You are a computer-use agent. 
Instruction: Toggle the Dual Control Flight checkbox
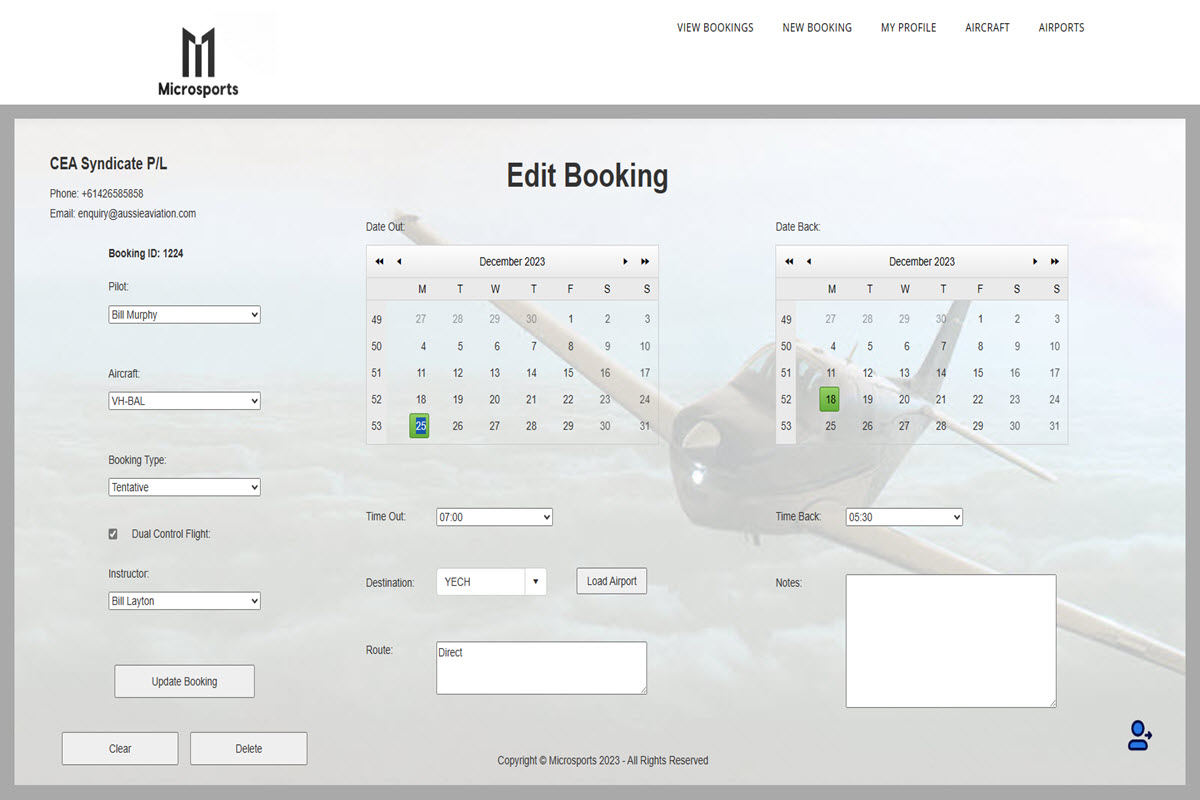coord(113,533)
